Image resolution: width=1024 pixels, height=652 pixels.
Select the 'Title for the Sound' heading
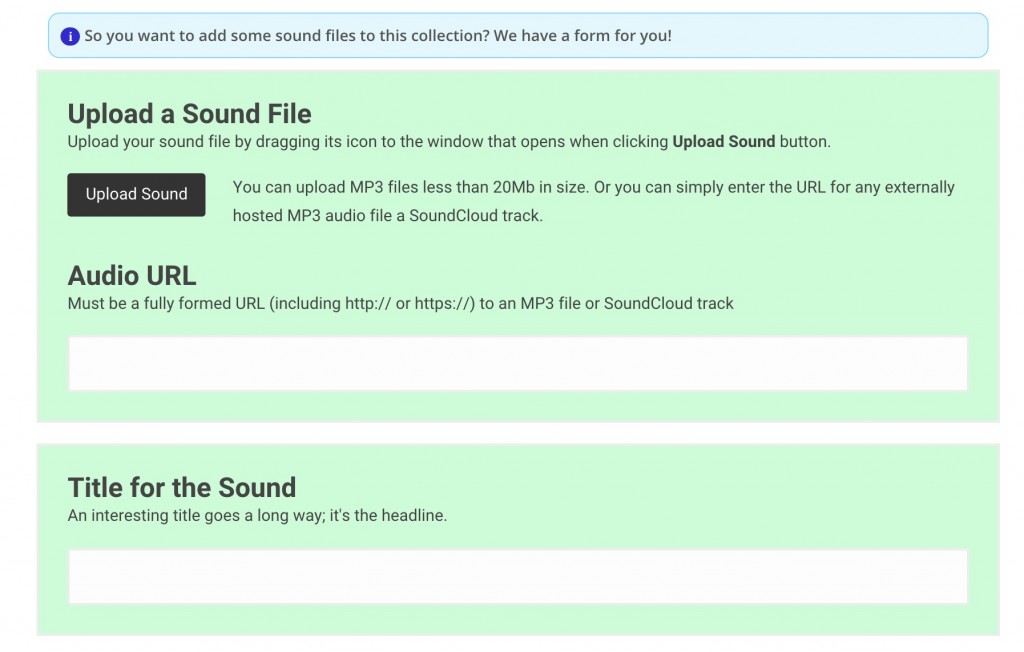[x=181, y=487]
